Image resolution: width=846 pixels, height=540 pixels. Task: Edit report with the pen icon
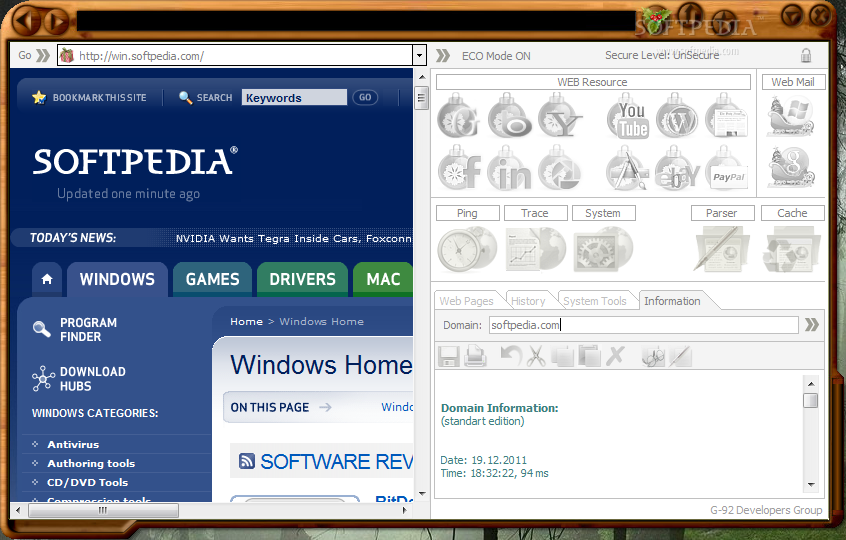[680, 357]
